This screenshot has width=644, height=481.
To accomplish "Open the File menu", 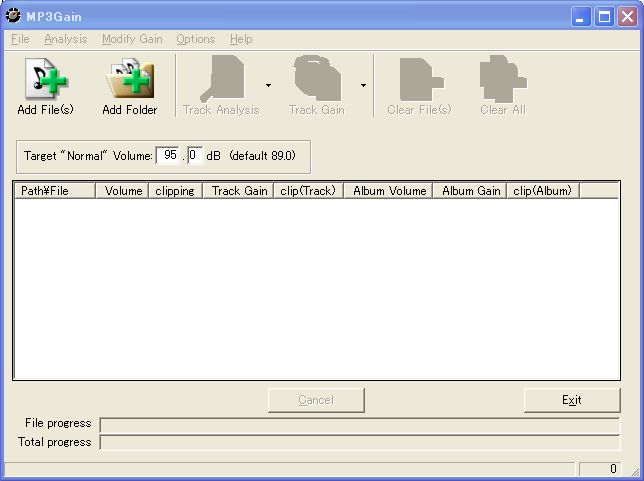I will point(20,39).
